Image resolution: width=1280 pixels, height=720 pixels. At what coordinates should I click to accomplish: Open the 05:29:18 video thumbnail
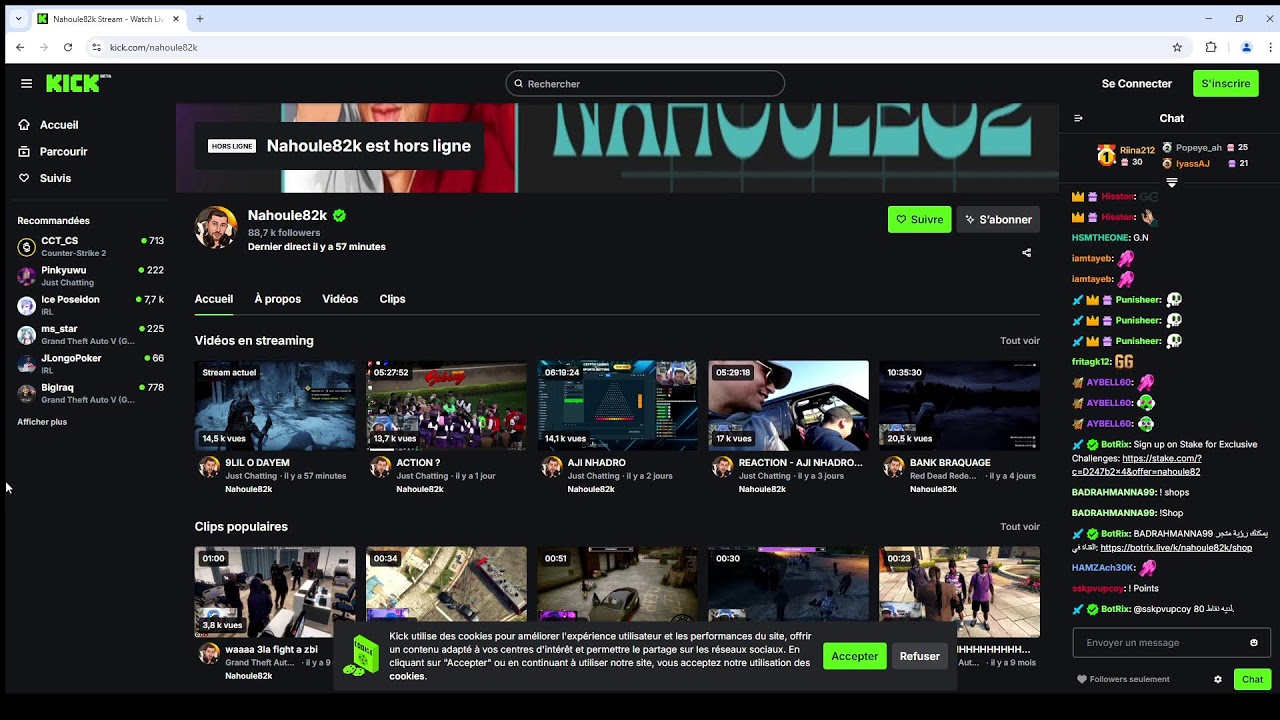click(x=789, y=405)
